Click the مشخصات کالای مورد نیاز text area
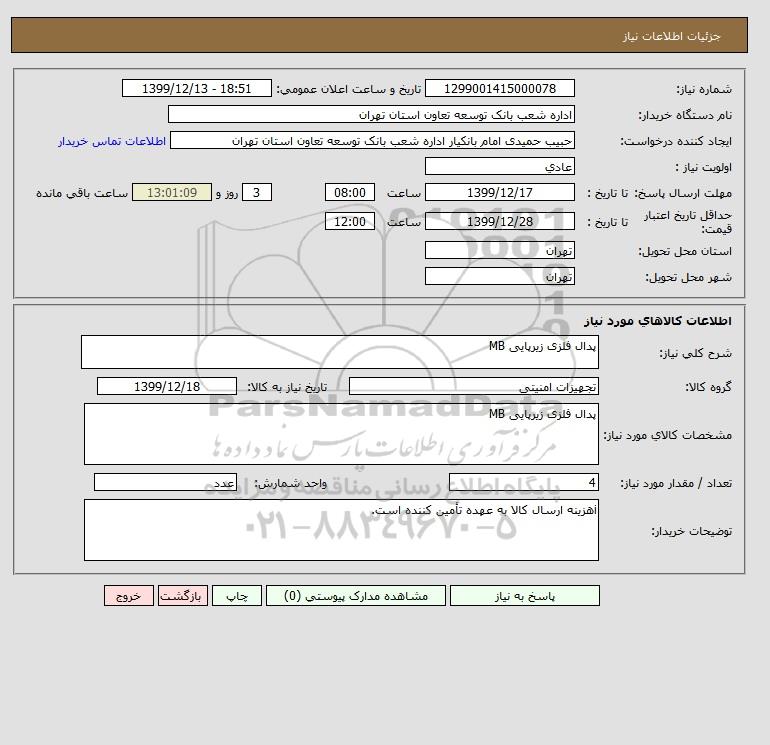The width and height of the screenshot is (770, 745). coord(341,434)
